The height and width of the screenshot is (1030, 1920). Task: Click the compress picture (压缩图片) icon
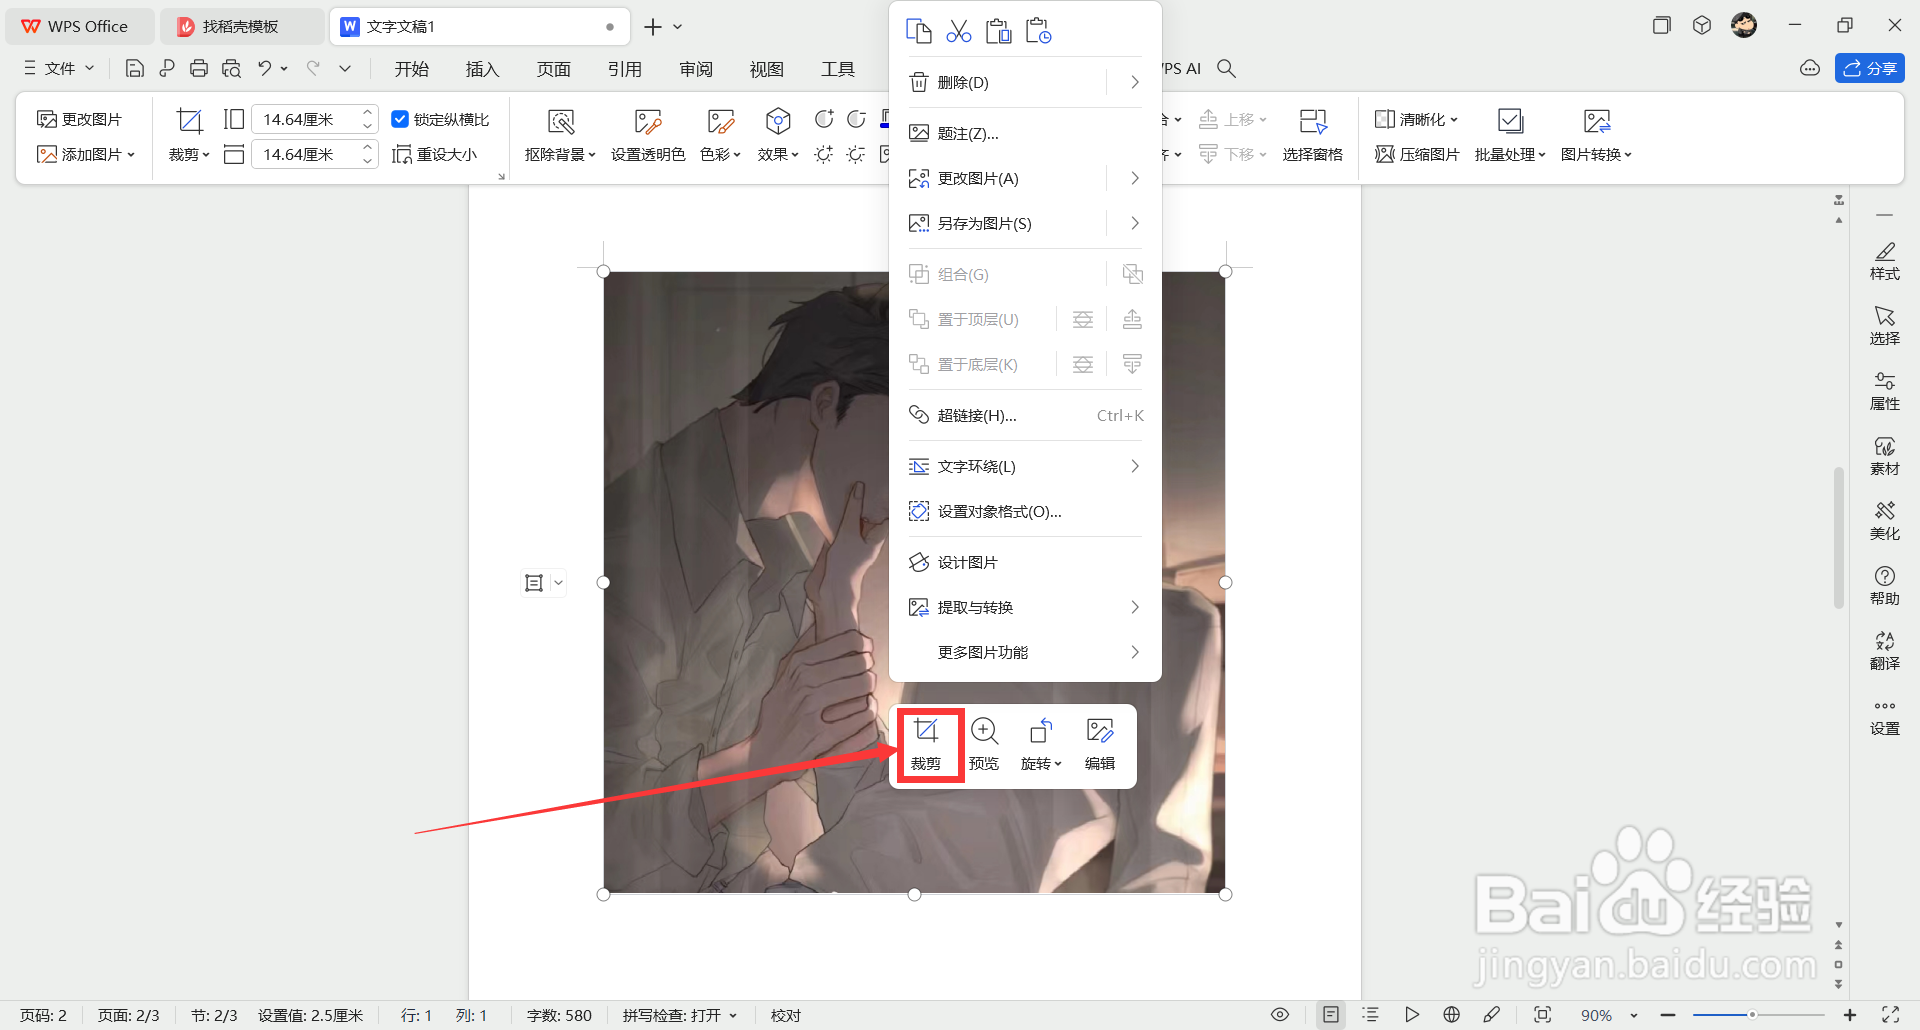coord(1384,154)
